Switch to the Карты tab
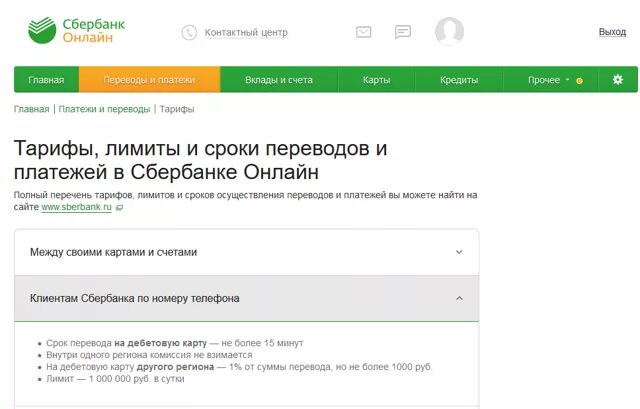 click(376, 80)
